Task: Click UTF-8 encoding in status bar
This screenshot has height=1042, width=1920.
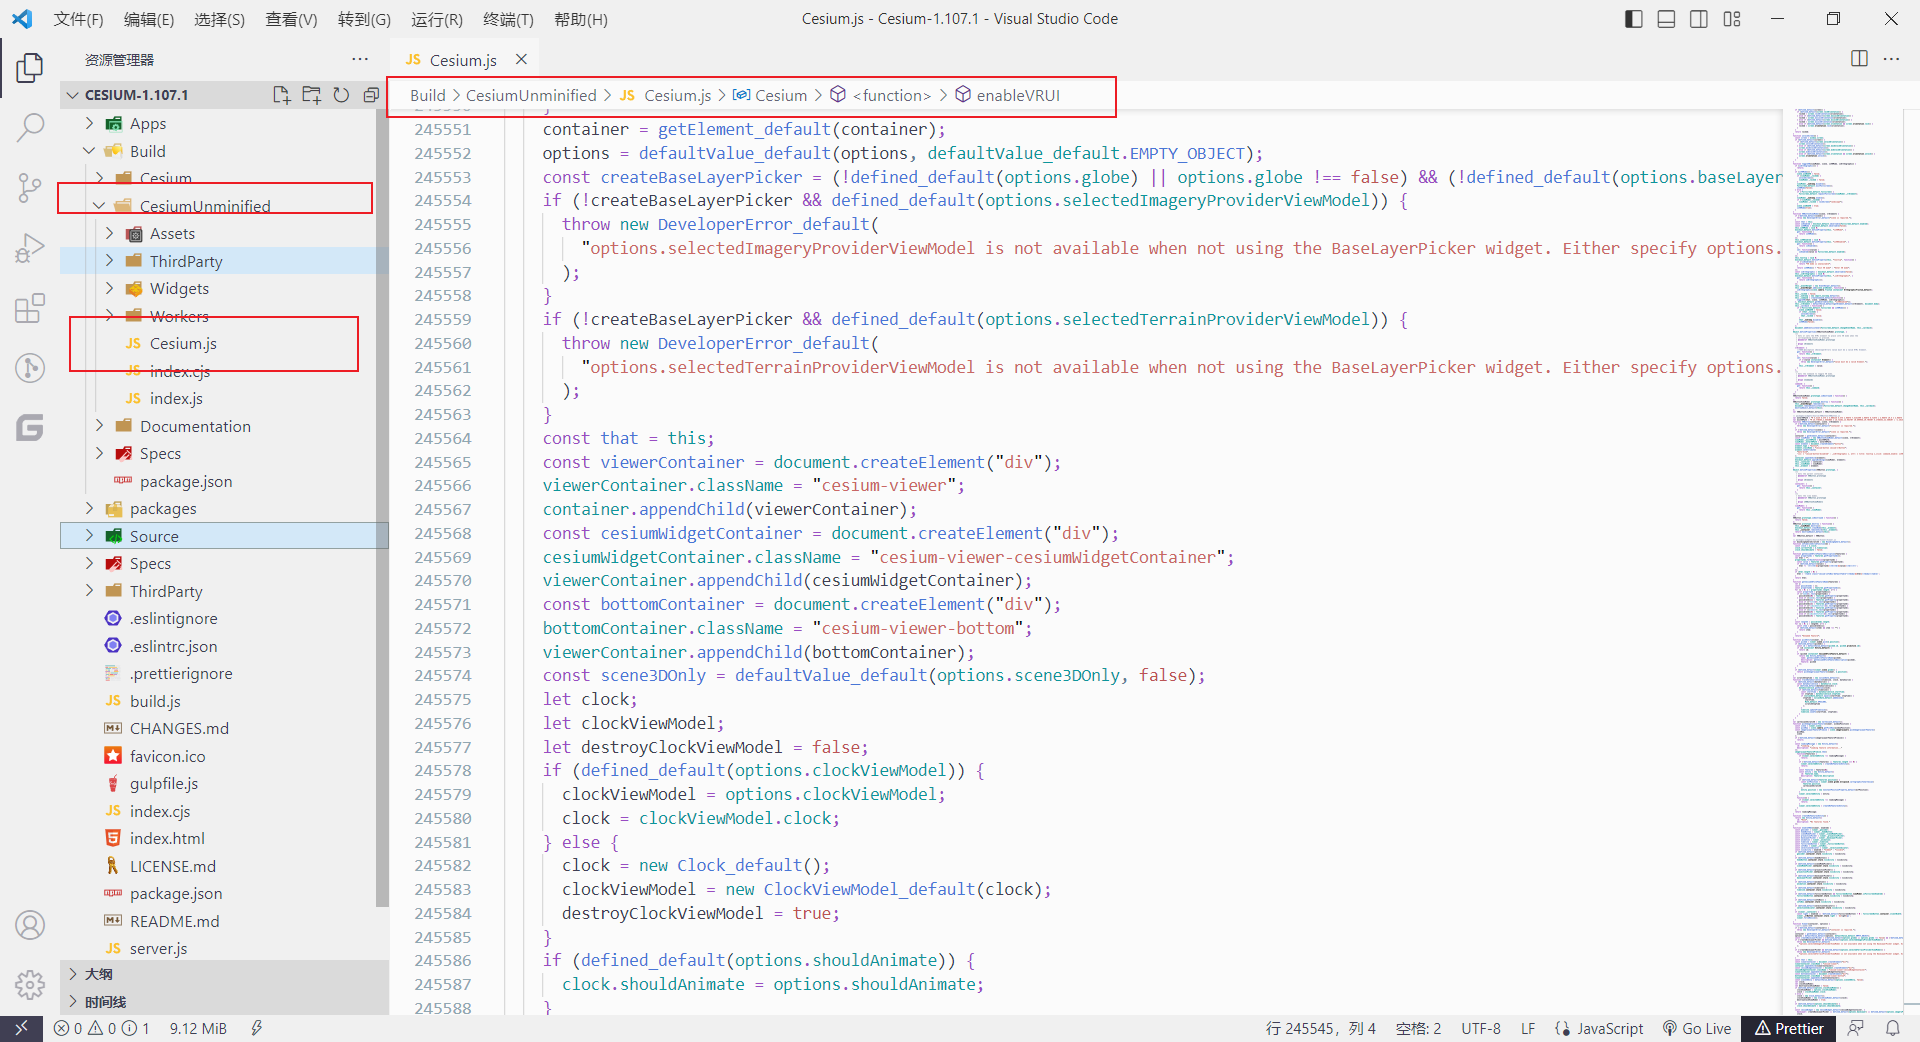Action: (x=1481, y=1028)
